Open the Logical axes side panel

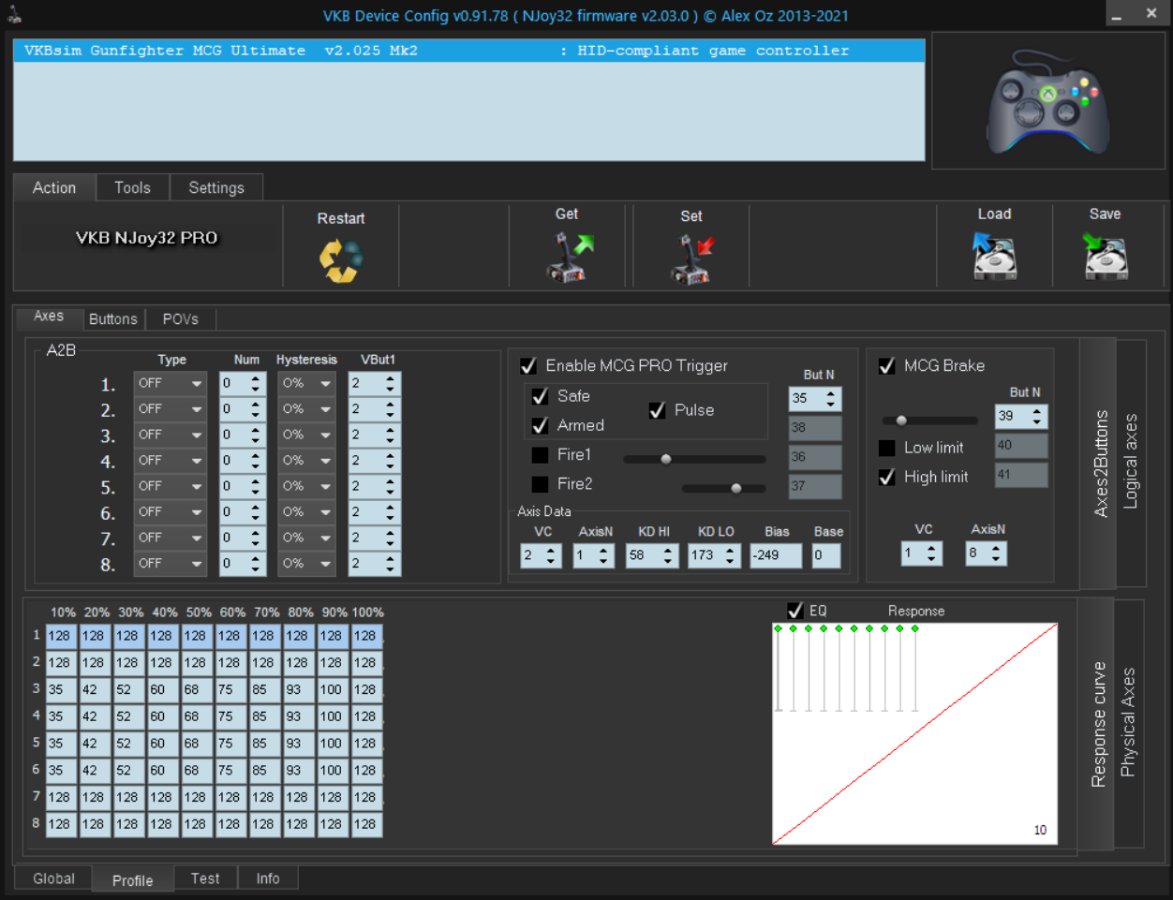[1131, 462]
